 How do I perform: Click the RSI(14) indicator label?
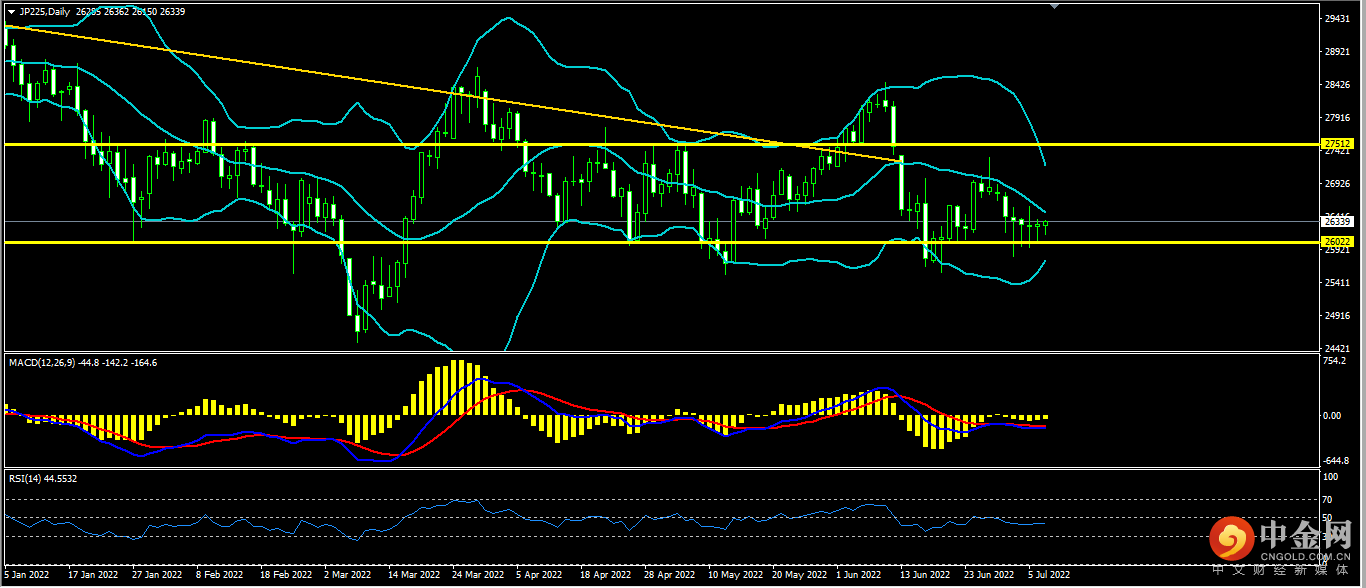27,479
